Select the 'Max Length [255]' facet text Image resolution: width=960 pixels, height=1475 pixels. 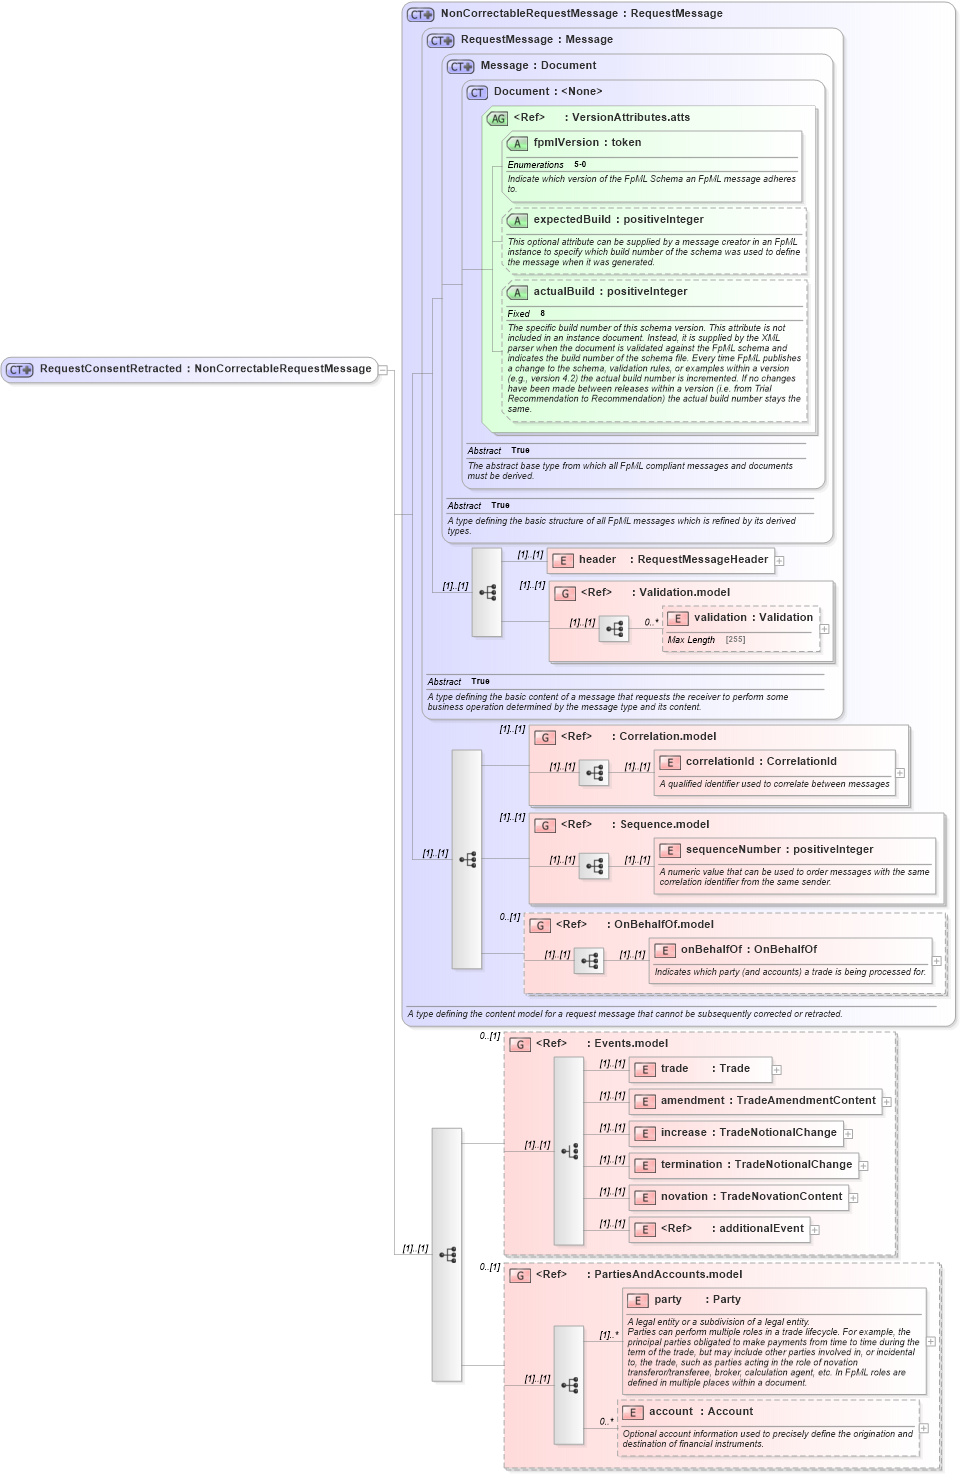coord(706,640)
